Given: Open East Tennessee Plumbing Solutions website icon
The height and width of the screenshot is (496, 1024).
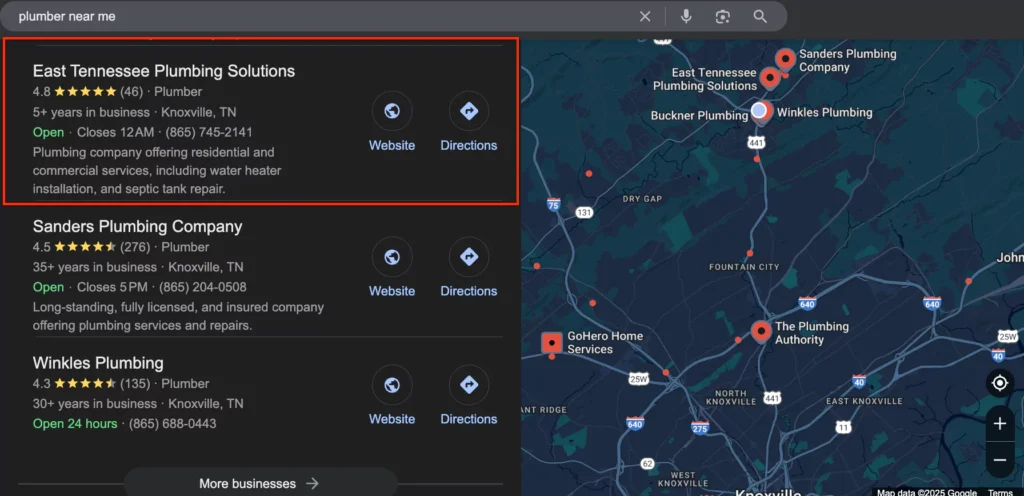Looking at the screenshot, I should (392, 111).
